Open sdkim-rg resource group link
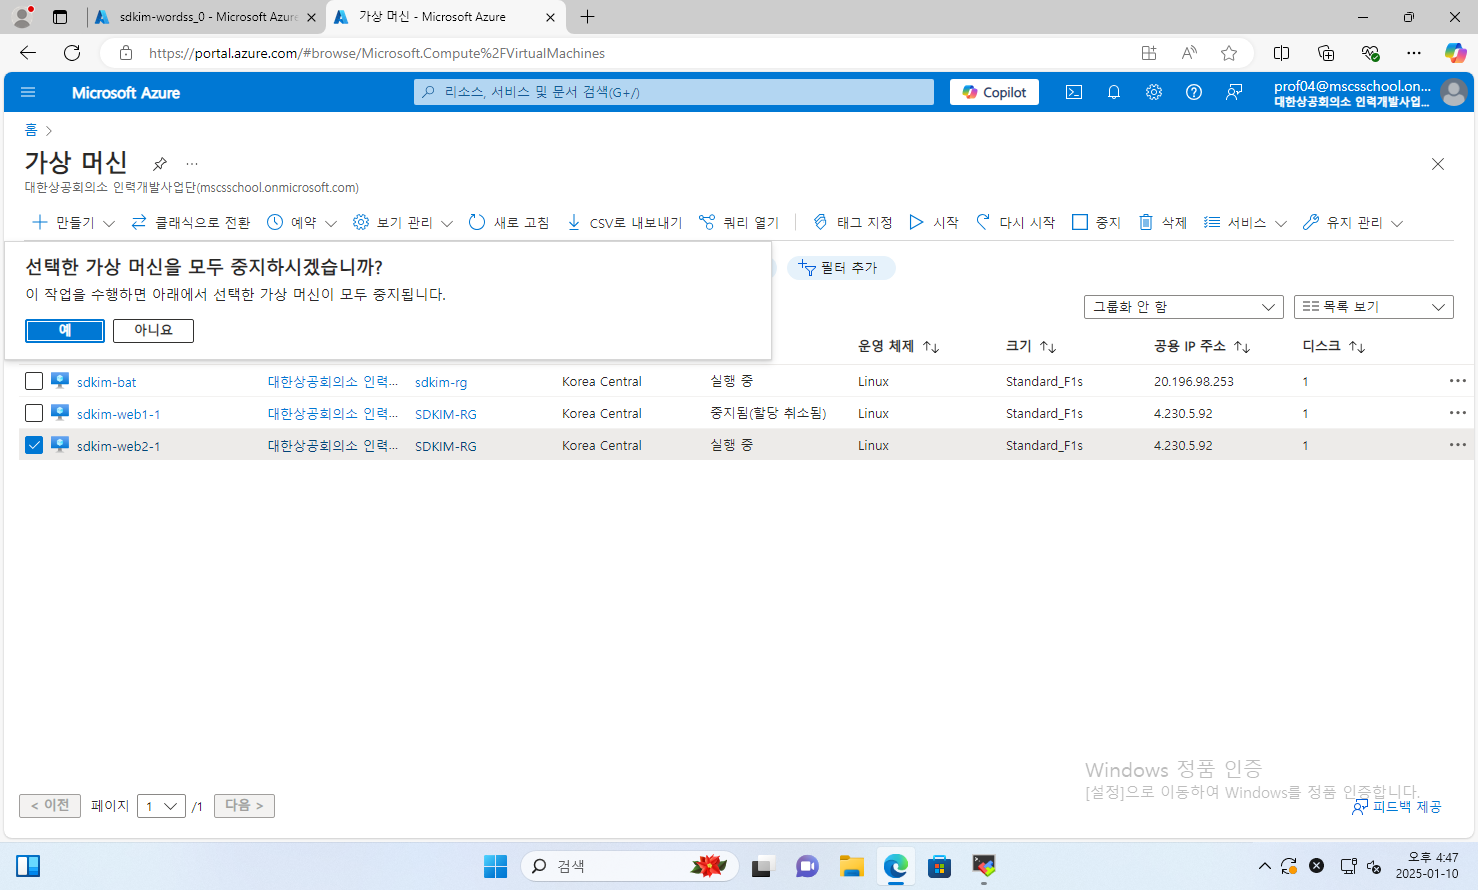1478x890 pixels. 441,382
